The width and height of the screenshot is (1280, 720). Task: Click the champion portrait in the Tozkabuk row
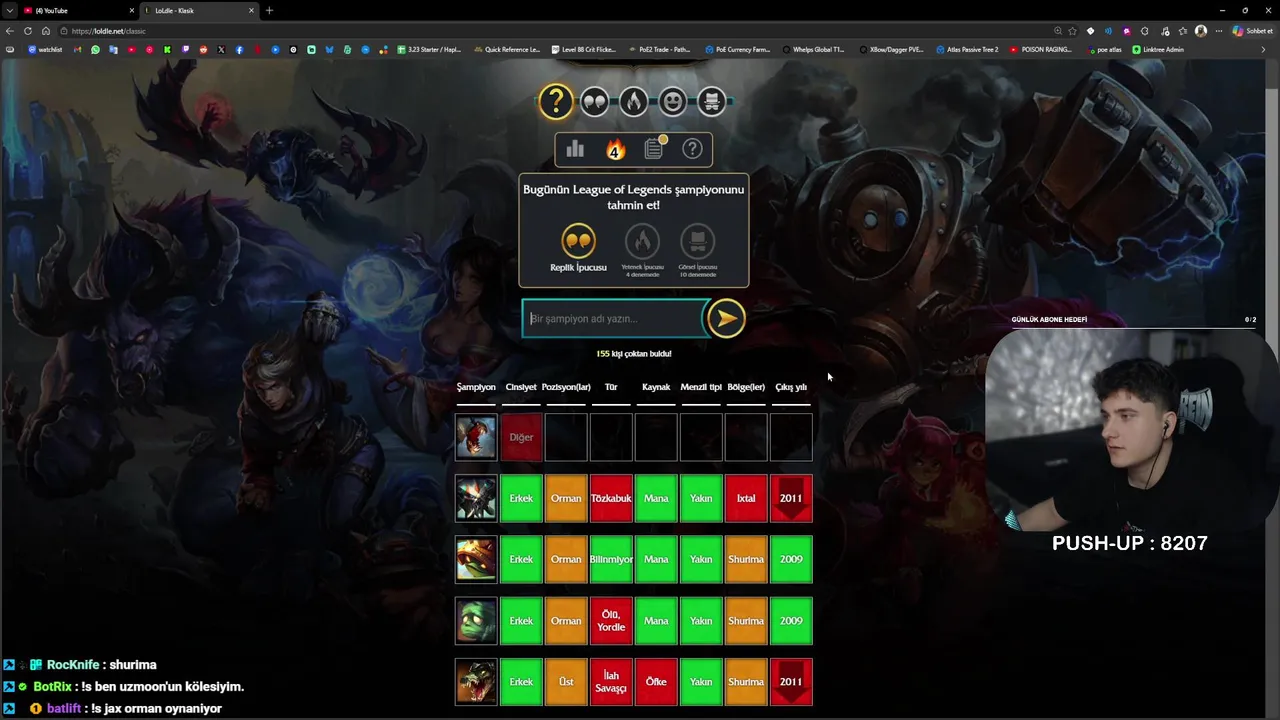point(476,498)
